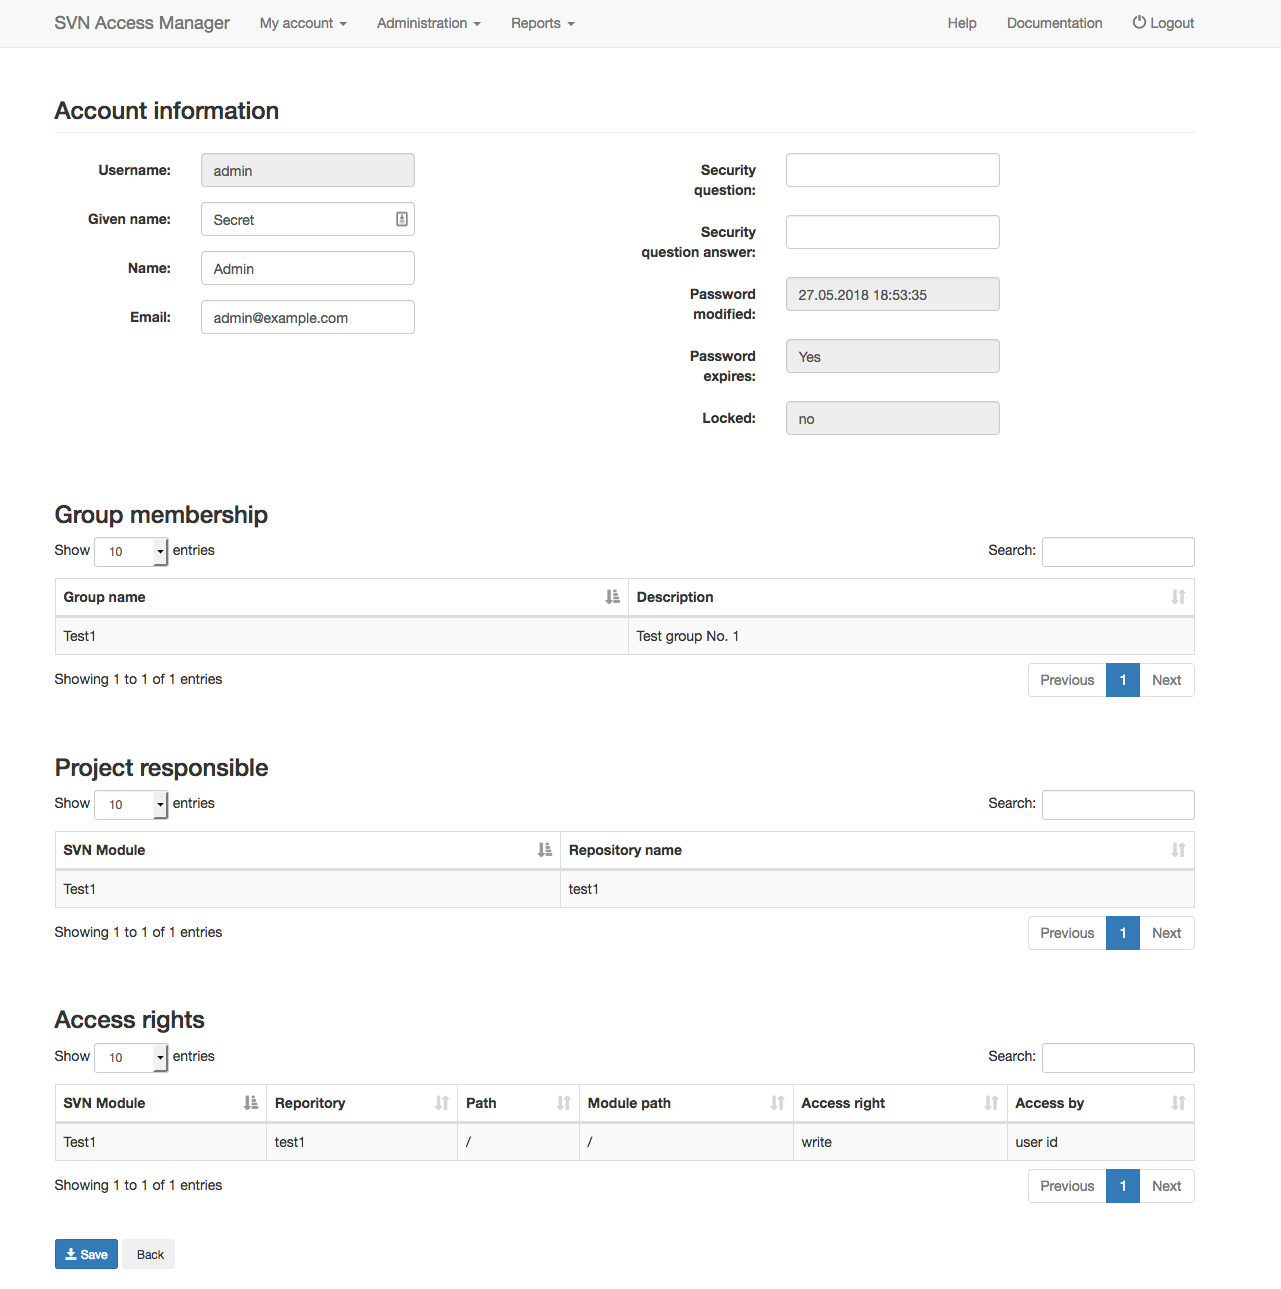
Task: Log out using the Logout link
Action: (x=1163, y=23)
